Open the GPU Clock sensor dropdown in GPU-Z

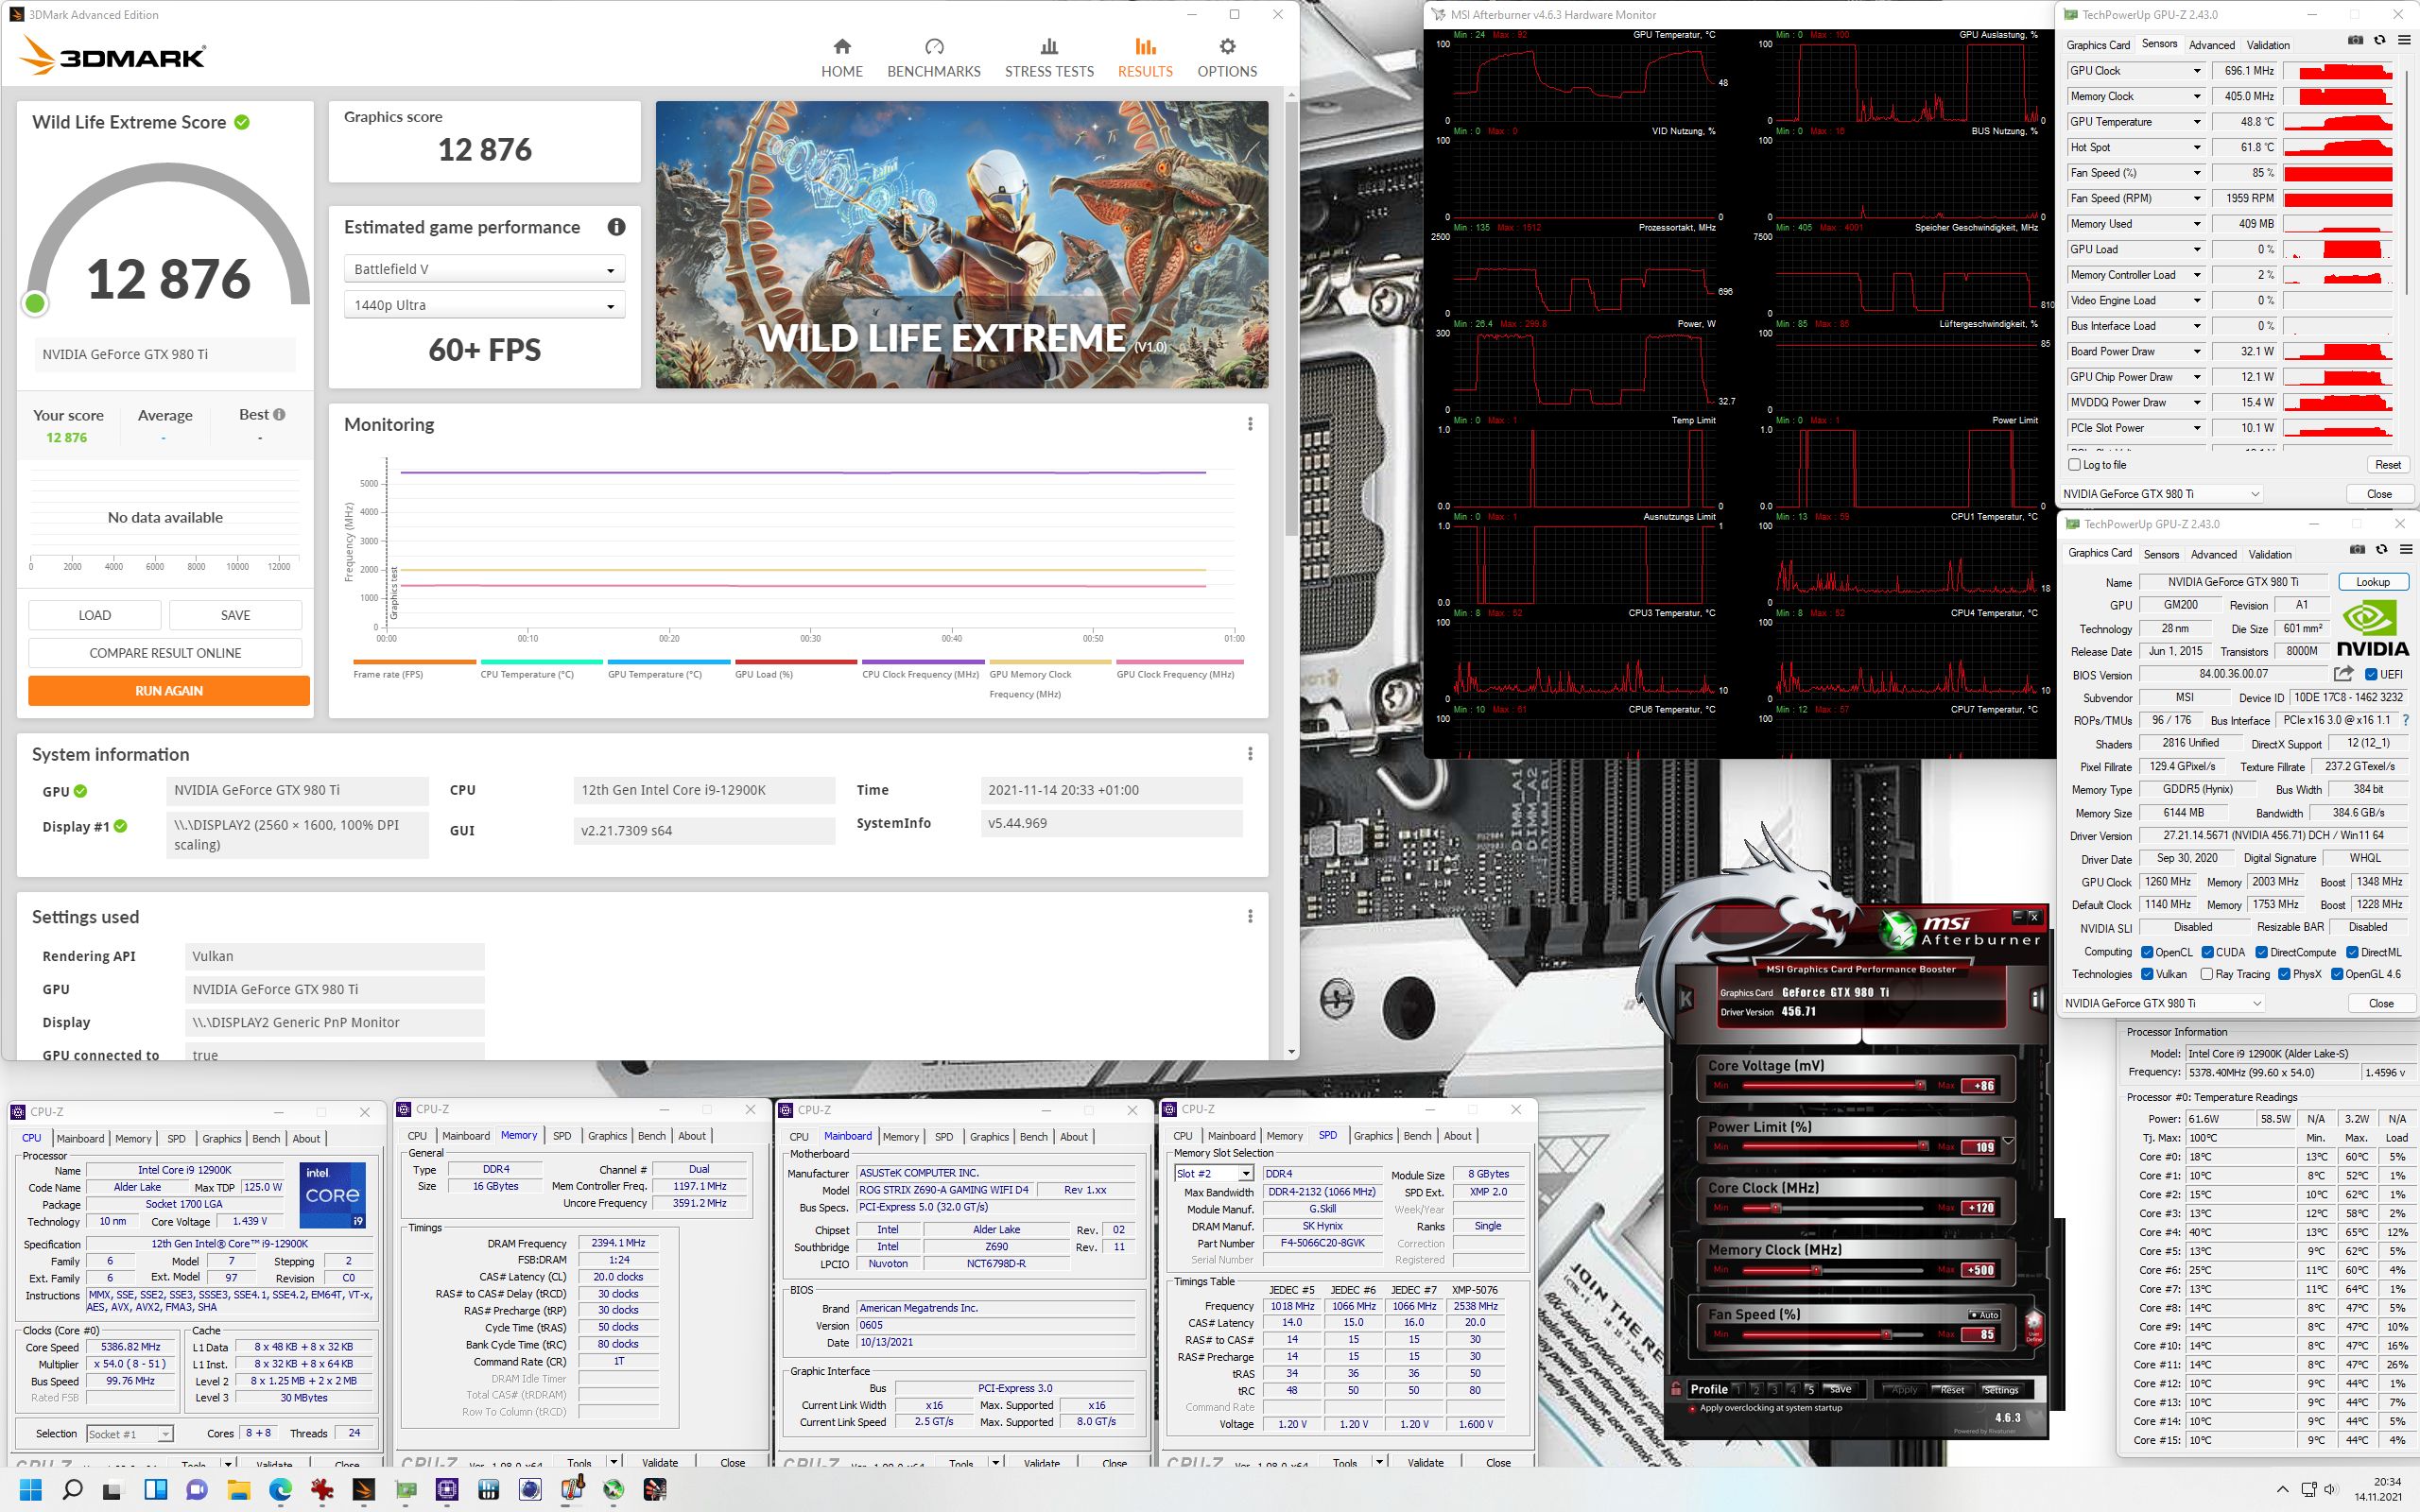click(x=2197, y=71)
